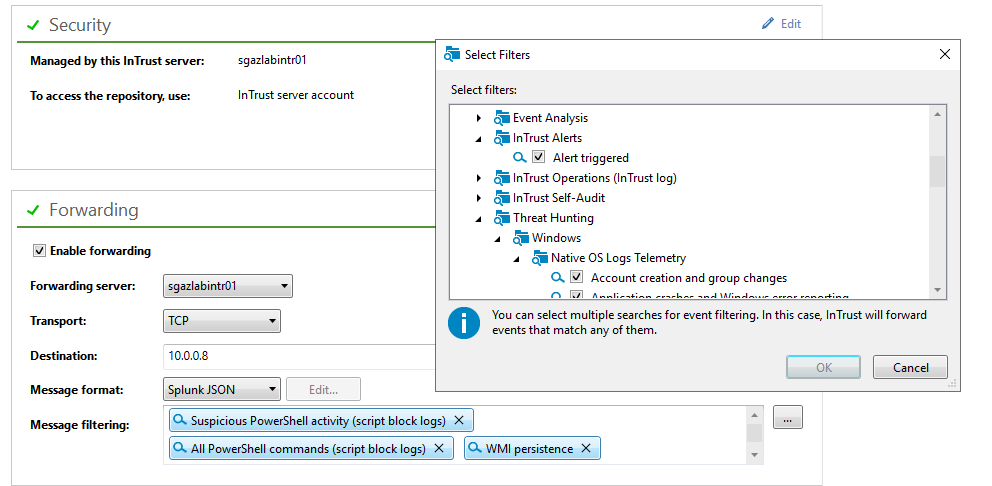Remove the Suspicious PowerShell activity filter

(459, 420)
